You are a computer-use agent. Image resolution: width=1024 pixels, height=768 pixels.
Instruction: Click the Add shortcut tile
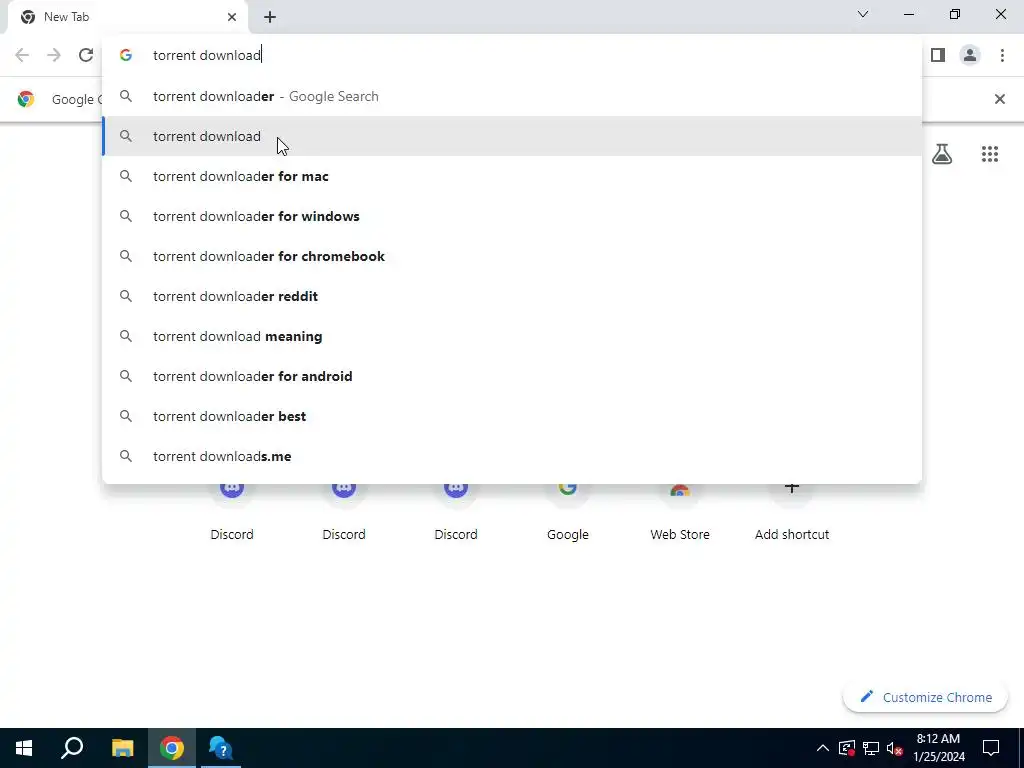(x=792, y=513)
